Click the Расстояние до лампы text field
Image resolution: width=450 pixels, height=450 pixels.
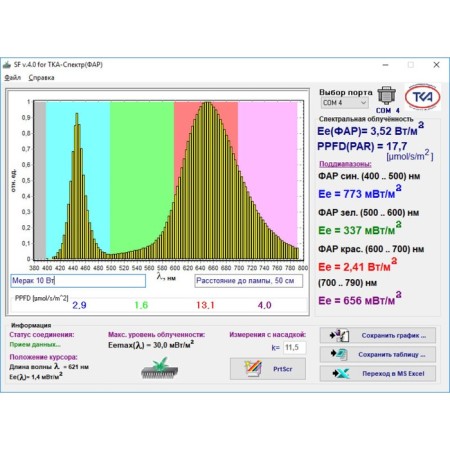click(x=249, y=281)
